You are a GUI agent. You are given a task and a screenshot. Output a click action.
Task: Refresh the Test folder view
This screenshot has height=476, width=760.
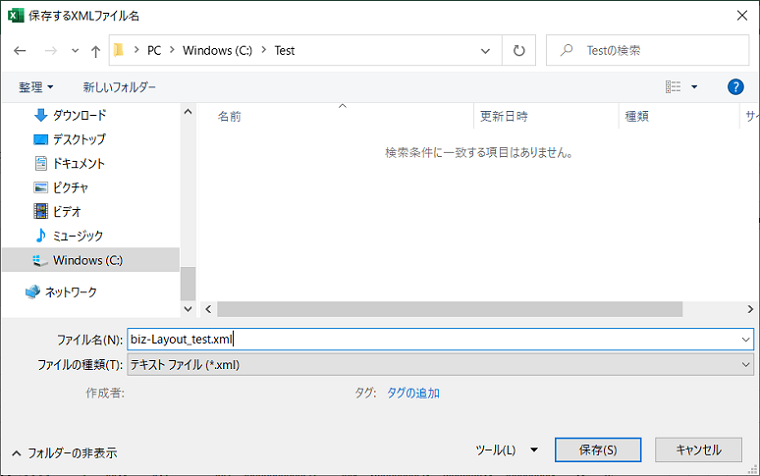(x=519, y=50)
